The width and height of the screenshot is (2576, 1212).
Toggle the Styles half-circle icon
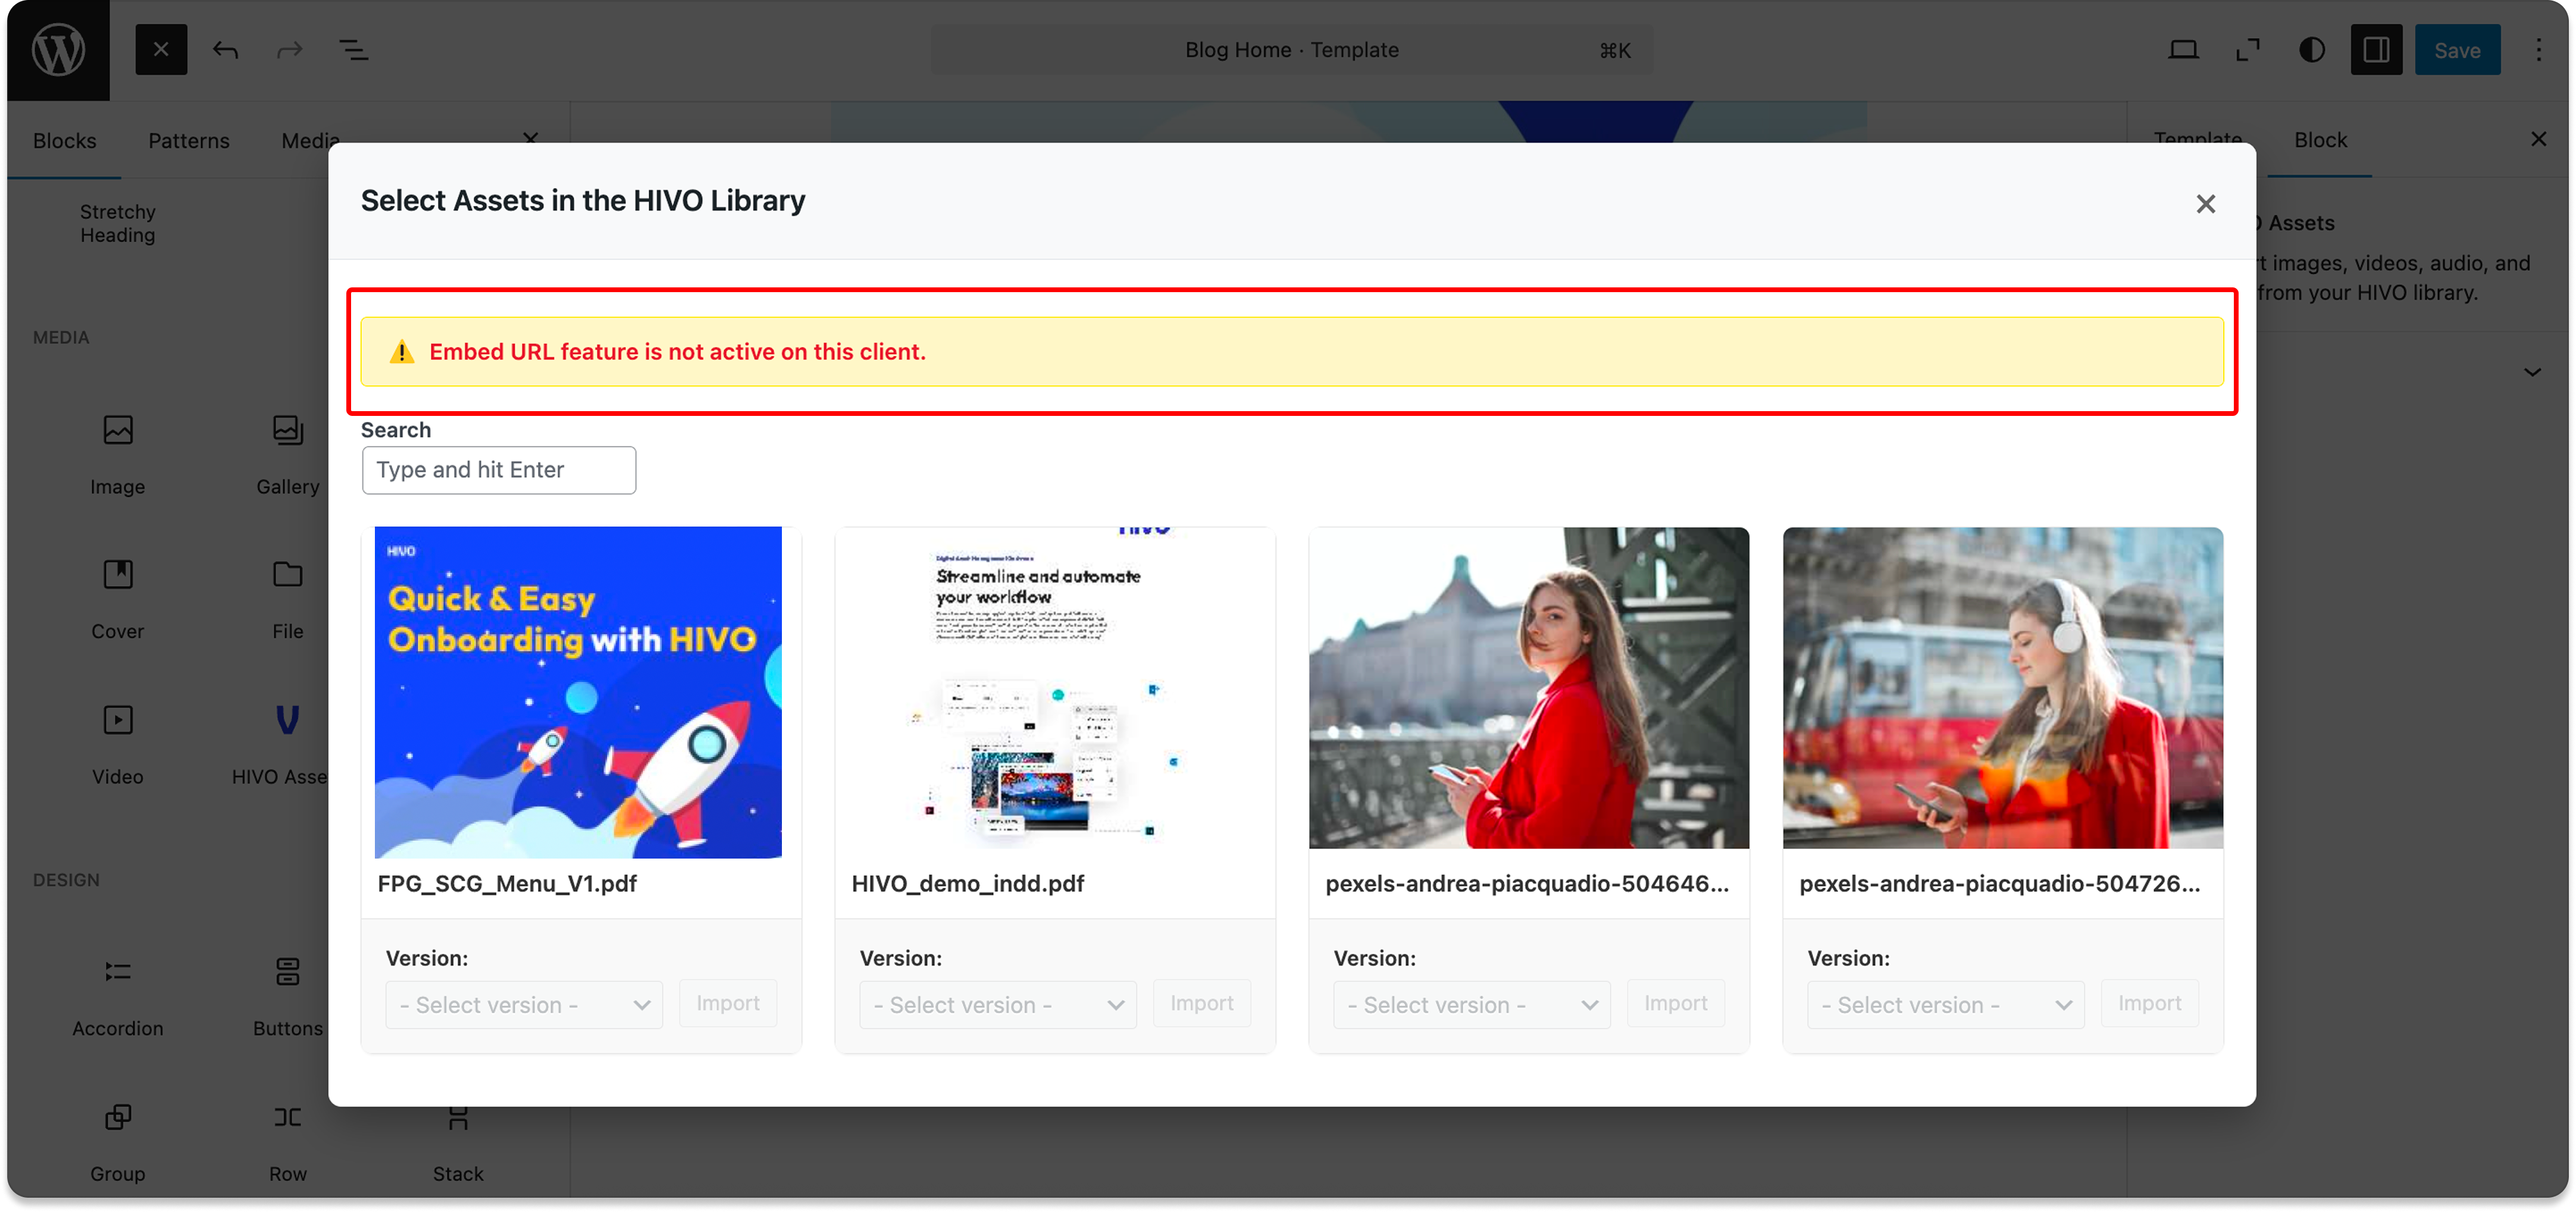(x=2311, y=50)
